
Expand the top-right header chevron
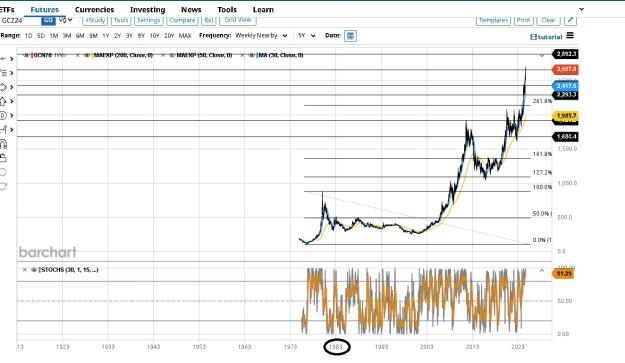(582, 9)
